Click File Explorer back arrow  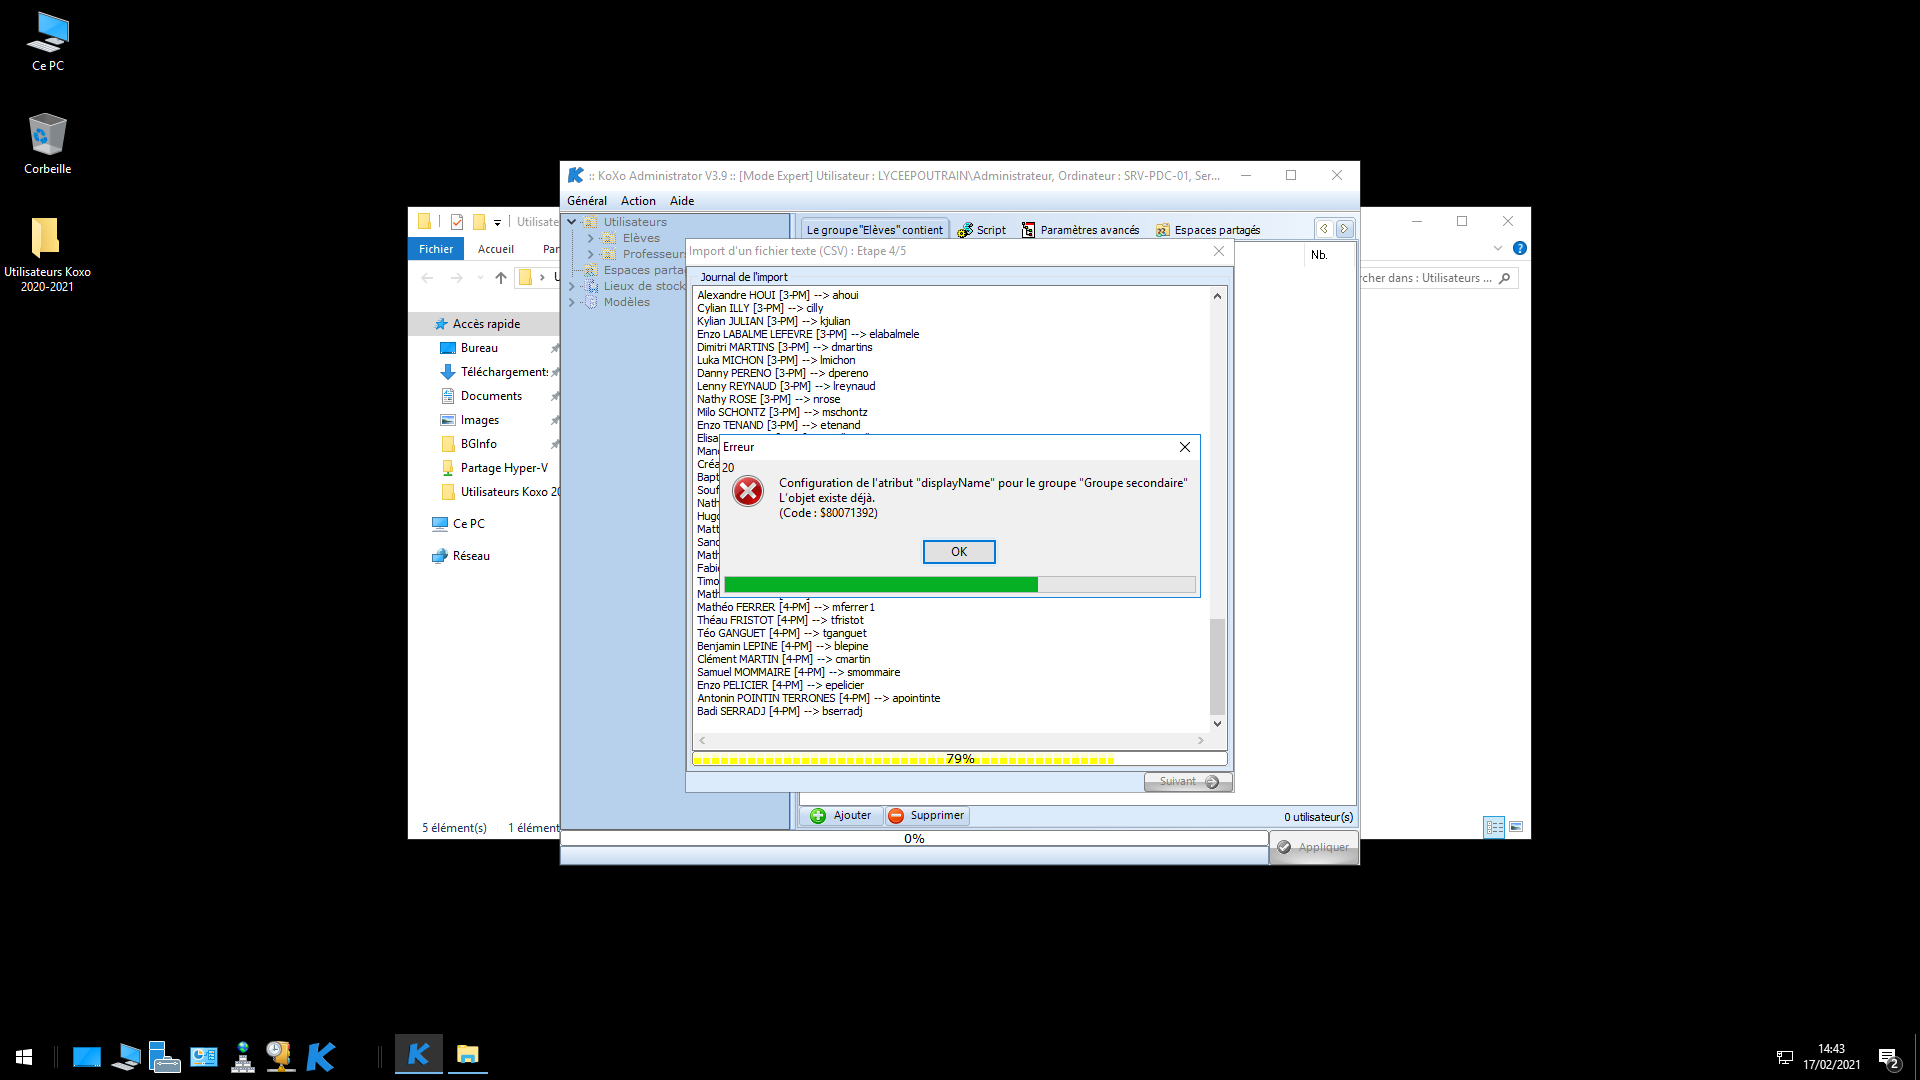[x=427, y=278]
